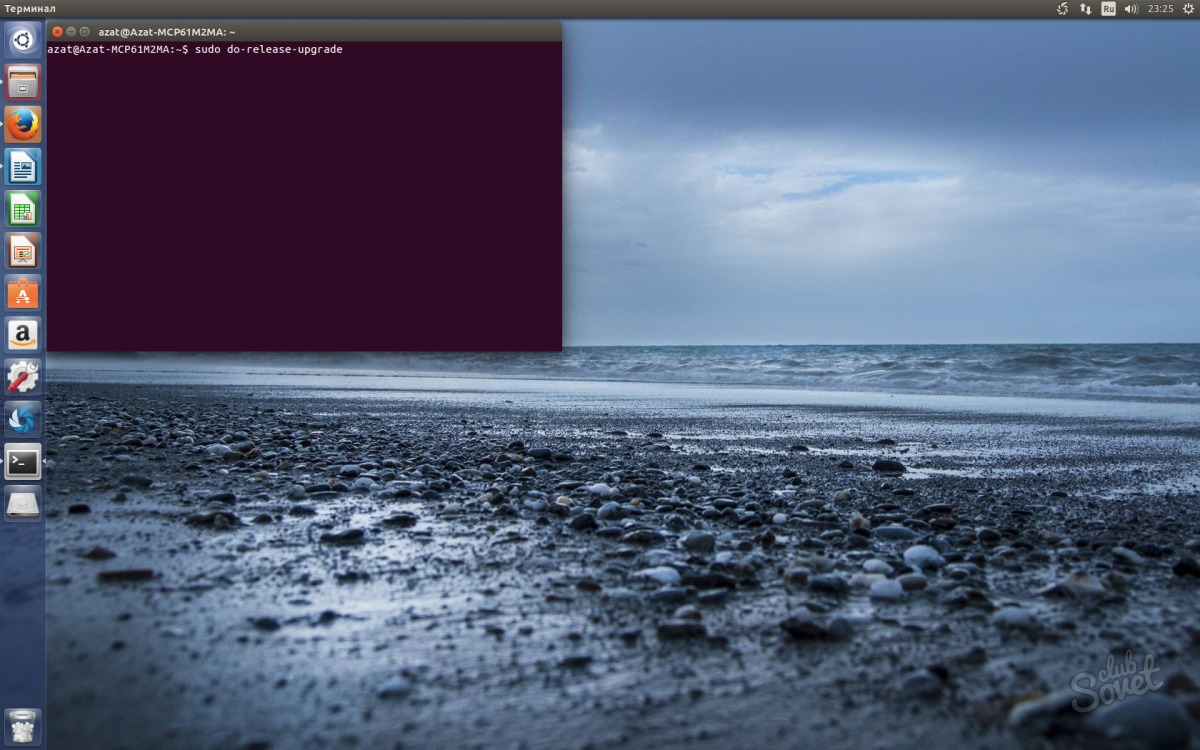1200x750 pixels.
Task: Show the calendar from the 23:25 clock
Action: pyautogui.click(x=1160, y=9)
